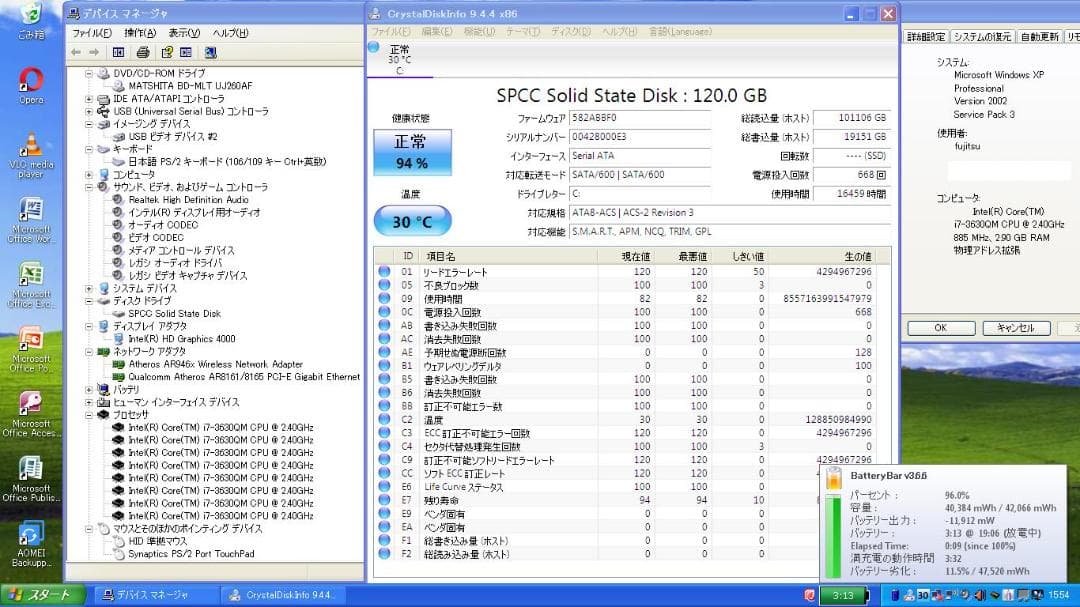Click the print icon in Device Manager toolbar

coord(142,51)
